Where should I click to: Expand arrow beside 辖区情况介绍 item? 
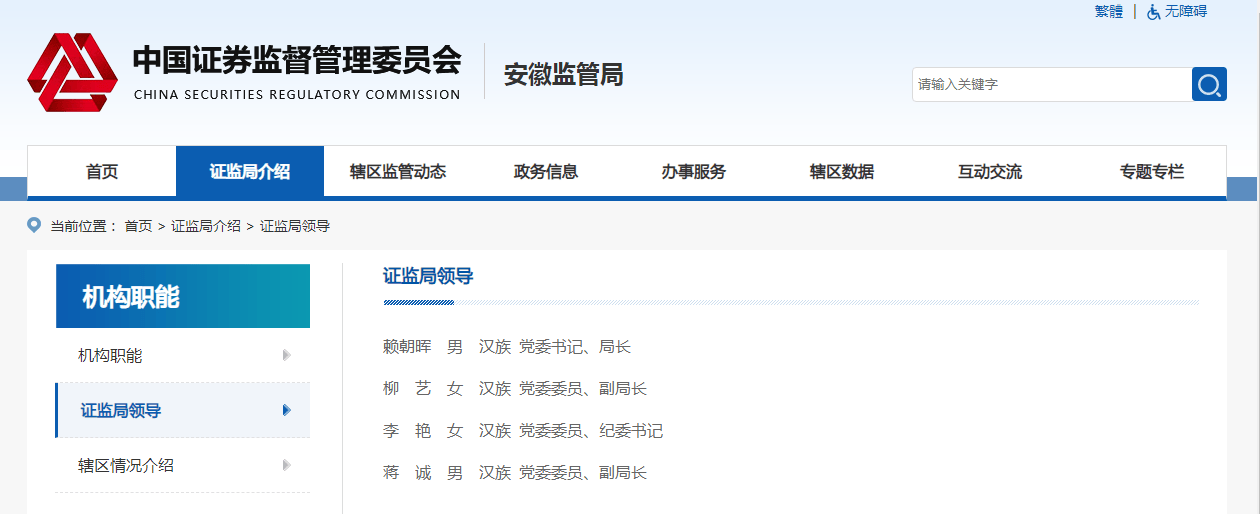287,465
